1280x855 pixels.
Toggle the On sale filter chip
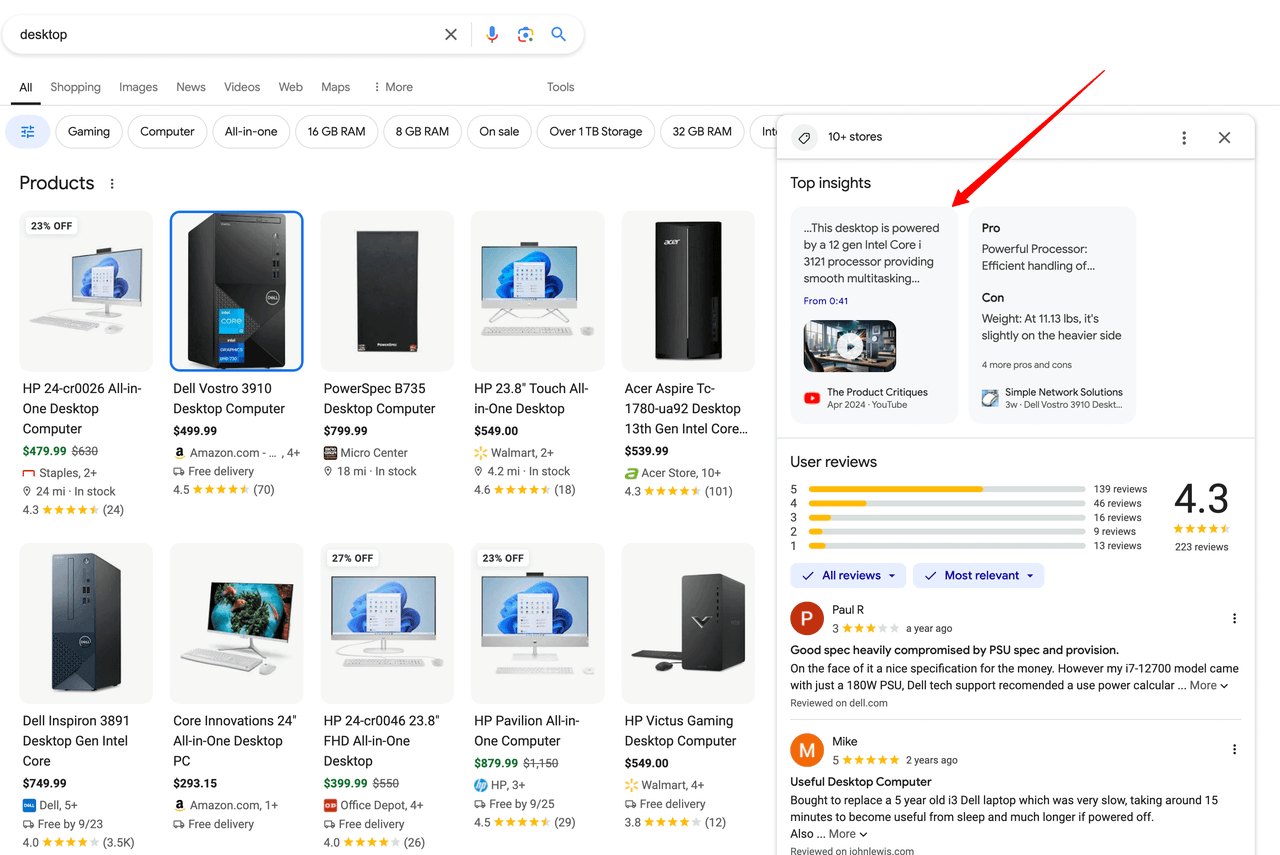click(x=499, y=132)
